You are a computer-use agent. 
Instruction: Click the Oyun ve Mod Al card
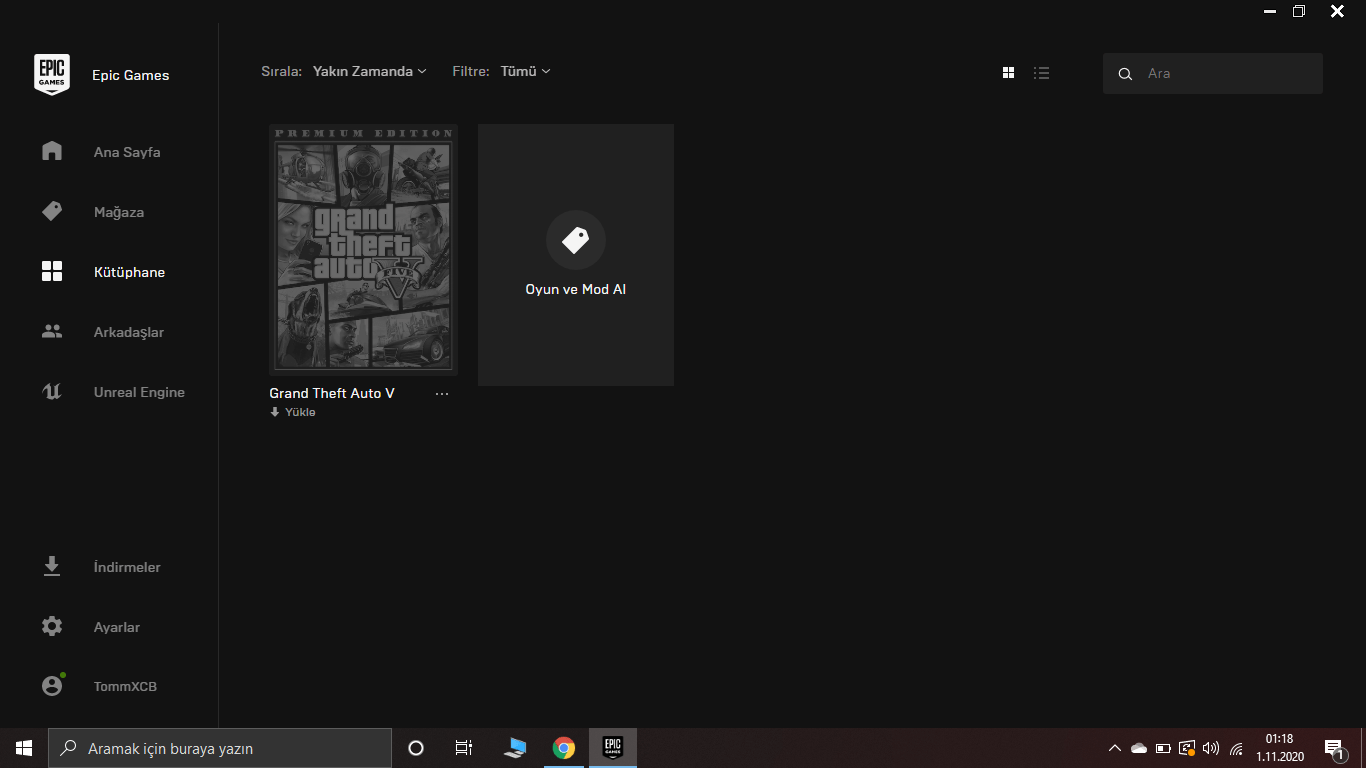tap(576, 255)
